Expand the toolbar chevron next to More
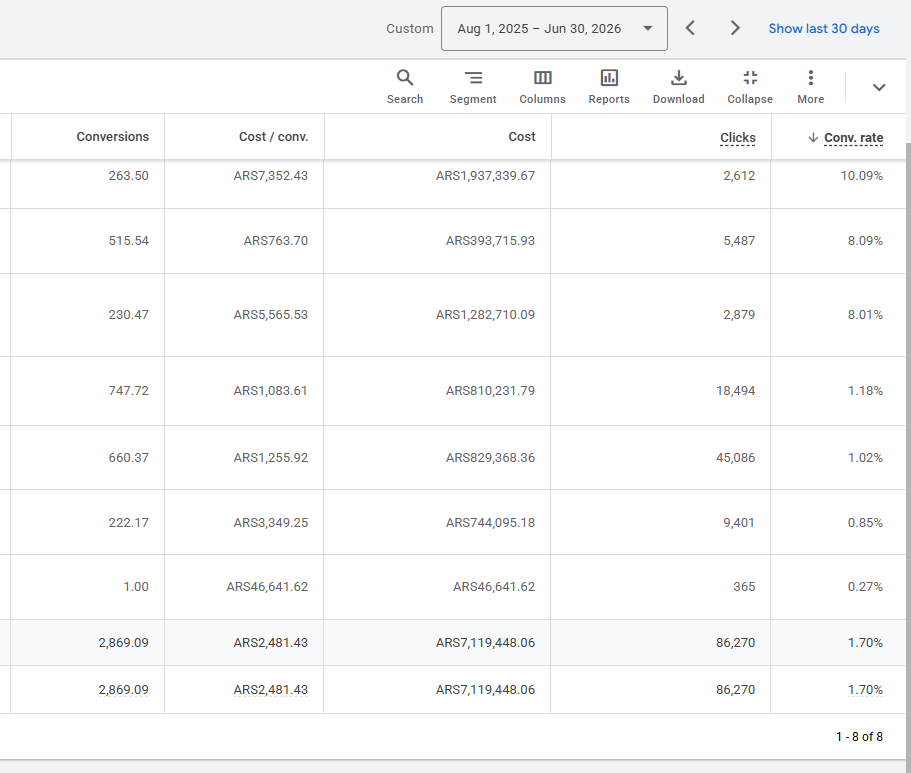Image resolution: width=911 pixels, height=773 pixels. click(x=879, y=87)
